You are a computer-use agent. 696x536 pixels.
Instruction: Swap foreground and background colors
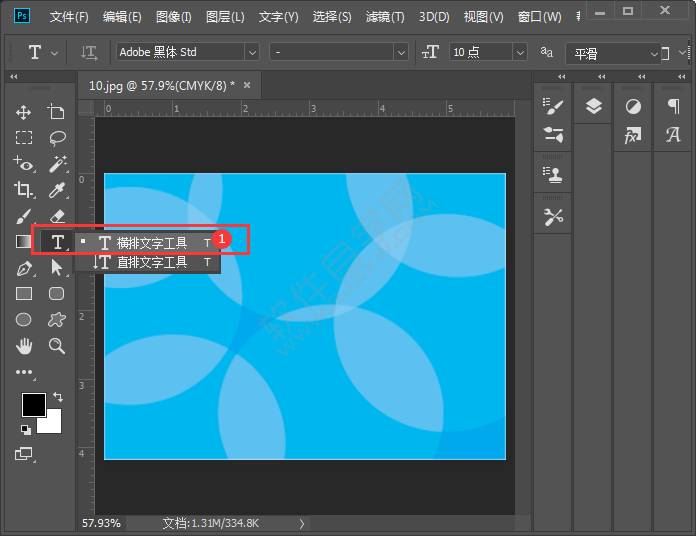[58, 396]
